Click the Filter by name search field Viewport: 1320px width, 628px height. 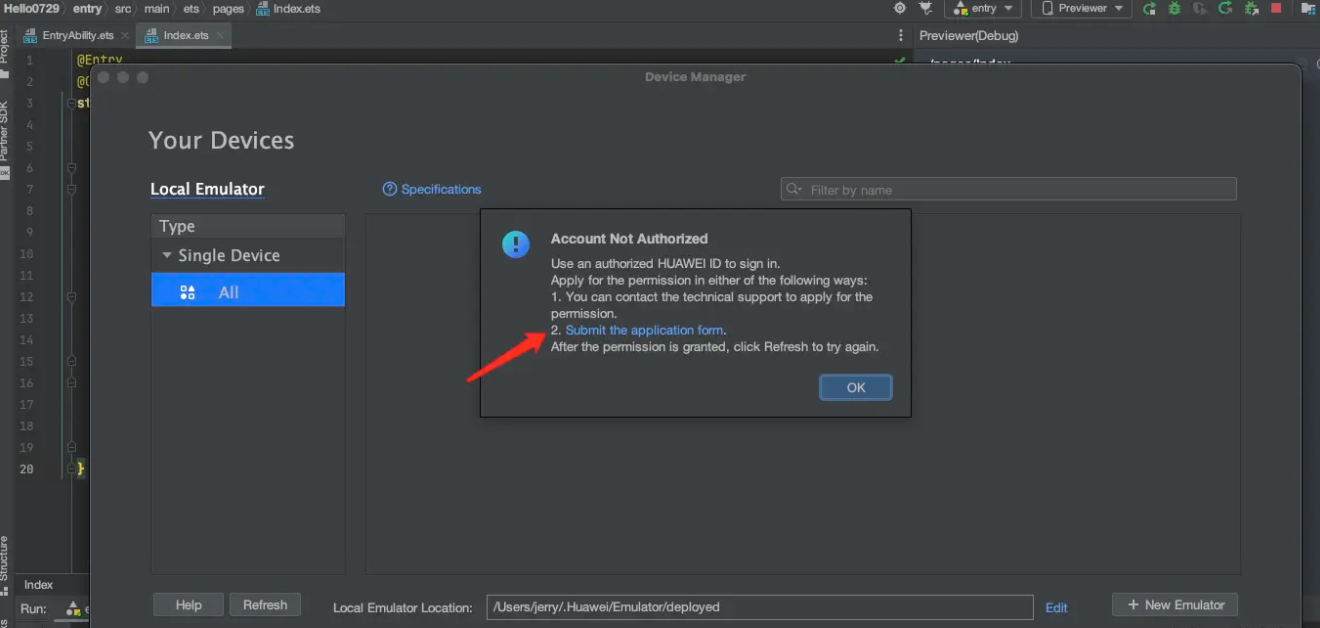(1008, 189)
